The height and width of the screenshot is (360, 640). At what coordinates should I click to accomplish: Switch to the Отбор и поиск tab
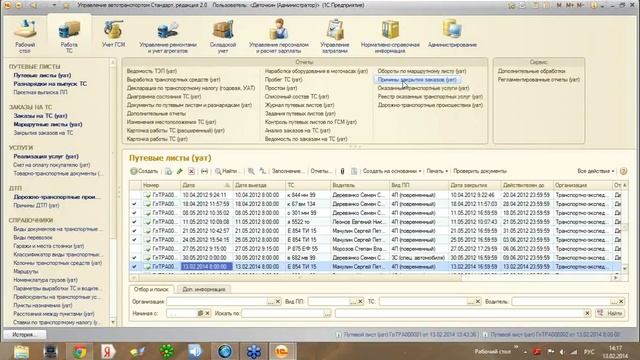pos(151,289)
